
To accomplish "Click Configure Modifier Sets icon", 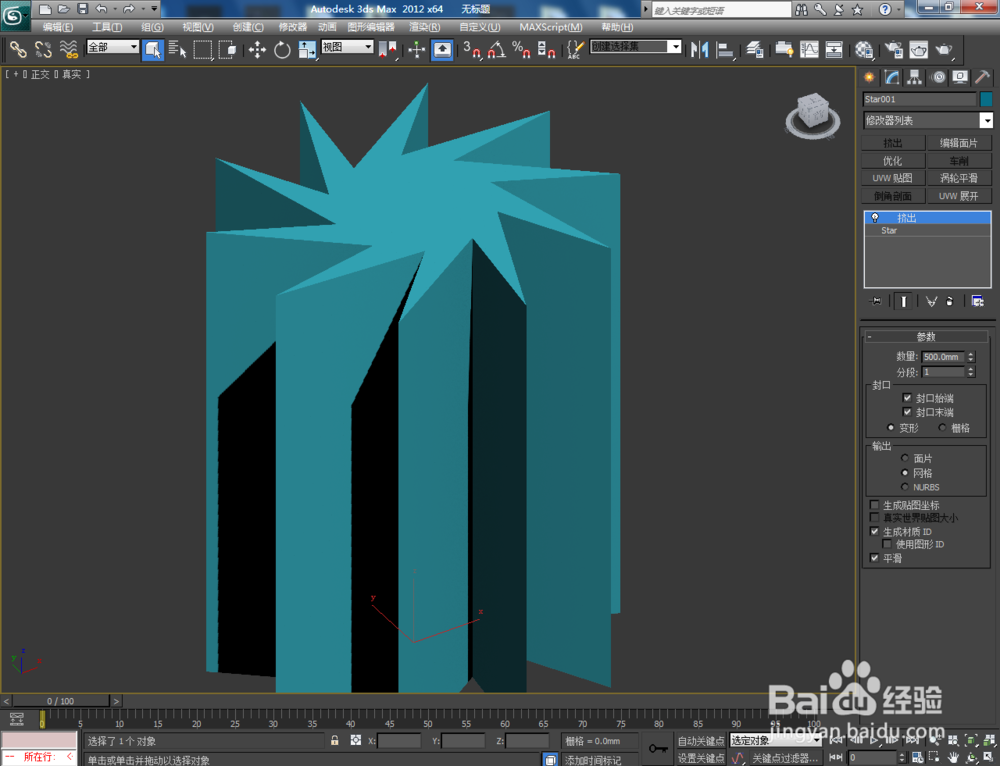I will pyautogui.click(x=977, y=301).
